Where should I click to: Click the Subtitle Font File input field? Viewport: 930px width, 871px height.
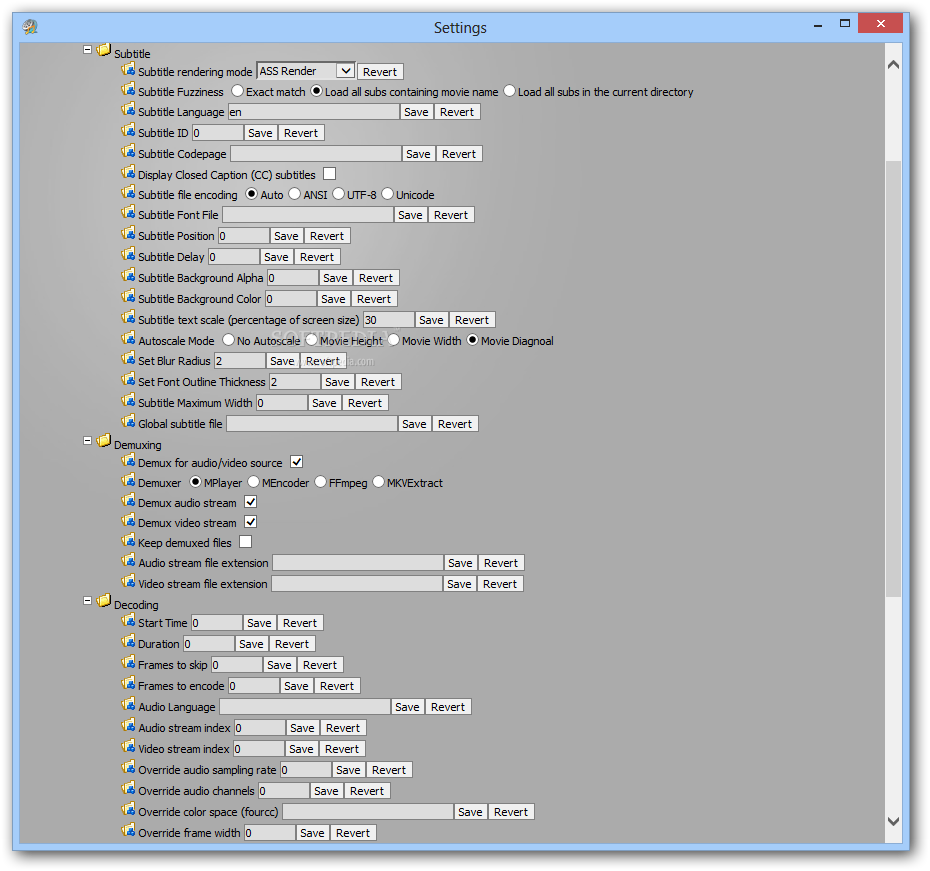pos(308,215)
